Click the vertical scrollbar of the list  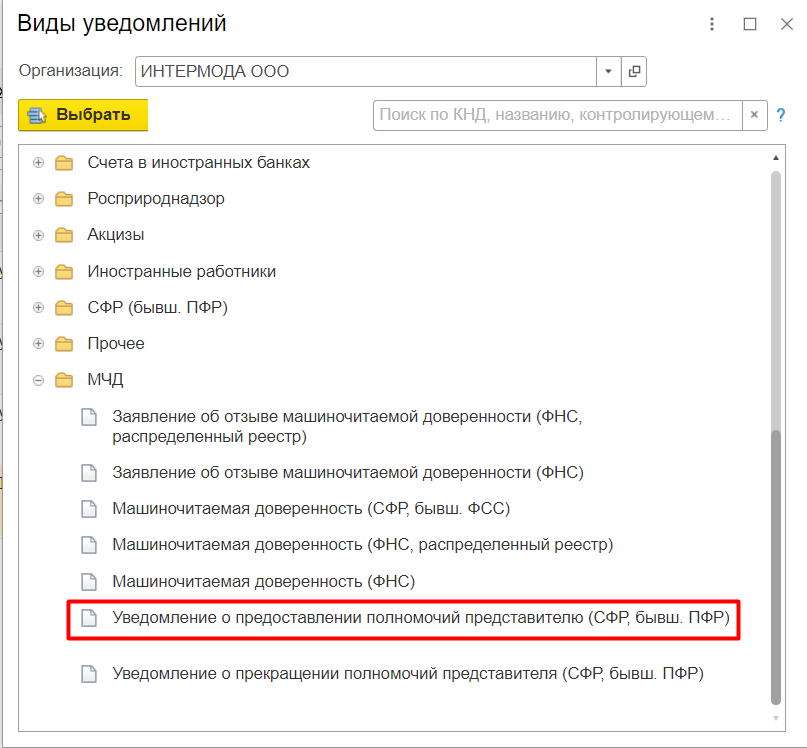tap(775, 560)
